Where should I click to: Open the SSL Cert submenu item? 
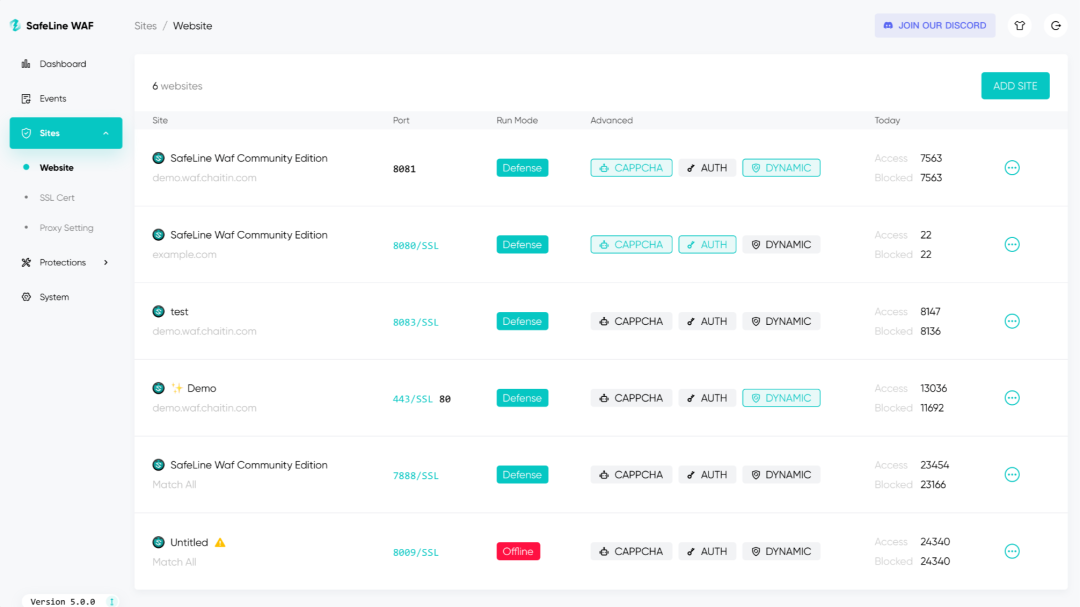pos(57,198)
